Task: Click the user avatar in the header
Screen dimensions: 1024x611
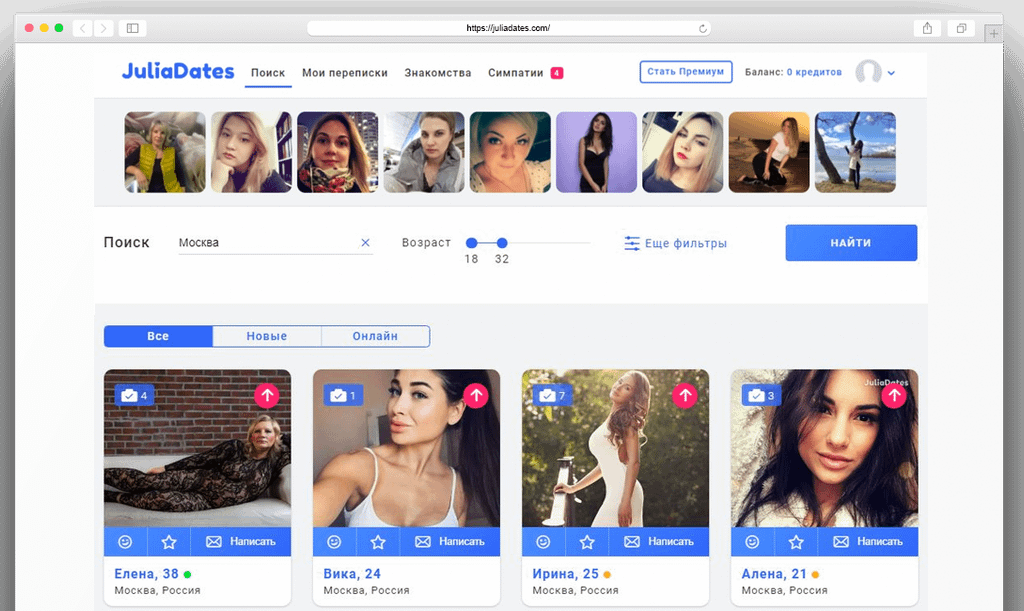Action: click(x=869, y=72)
